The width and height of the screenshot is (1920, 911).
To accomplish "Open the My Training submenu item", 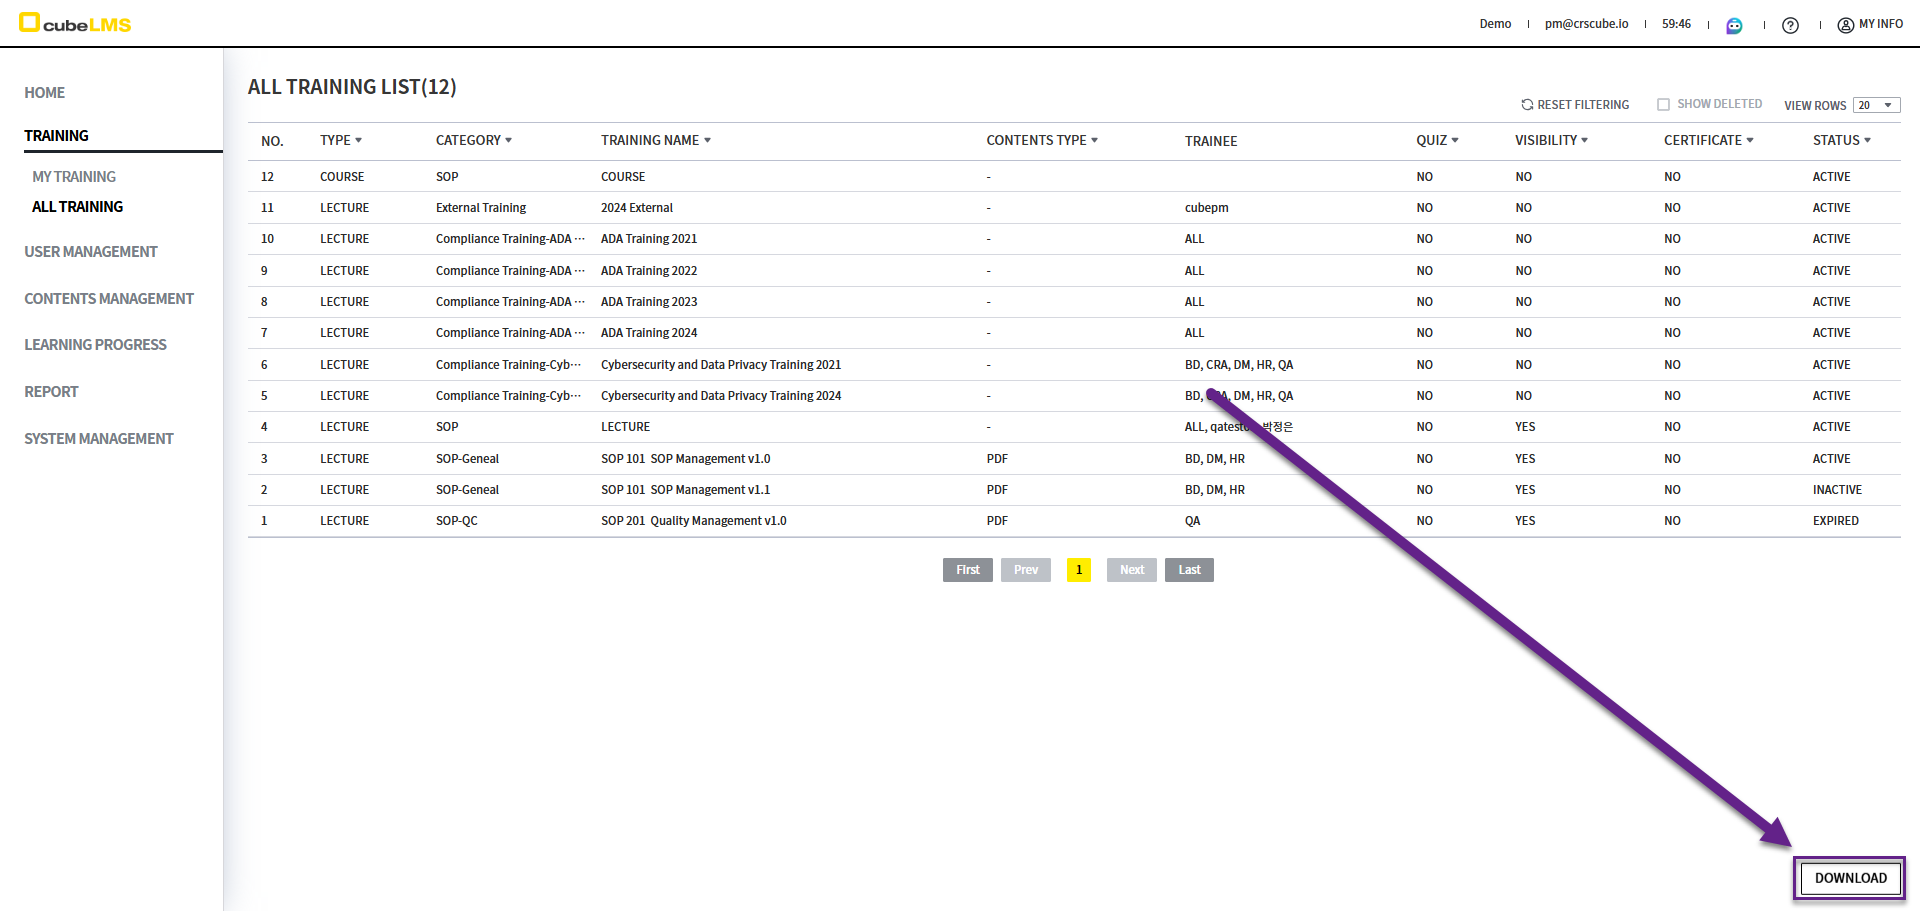I will pyautogui.click(x=74, y=177).
